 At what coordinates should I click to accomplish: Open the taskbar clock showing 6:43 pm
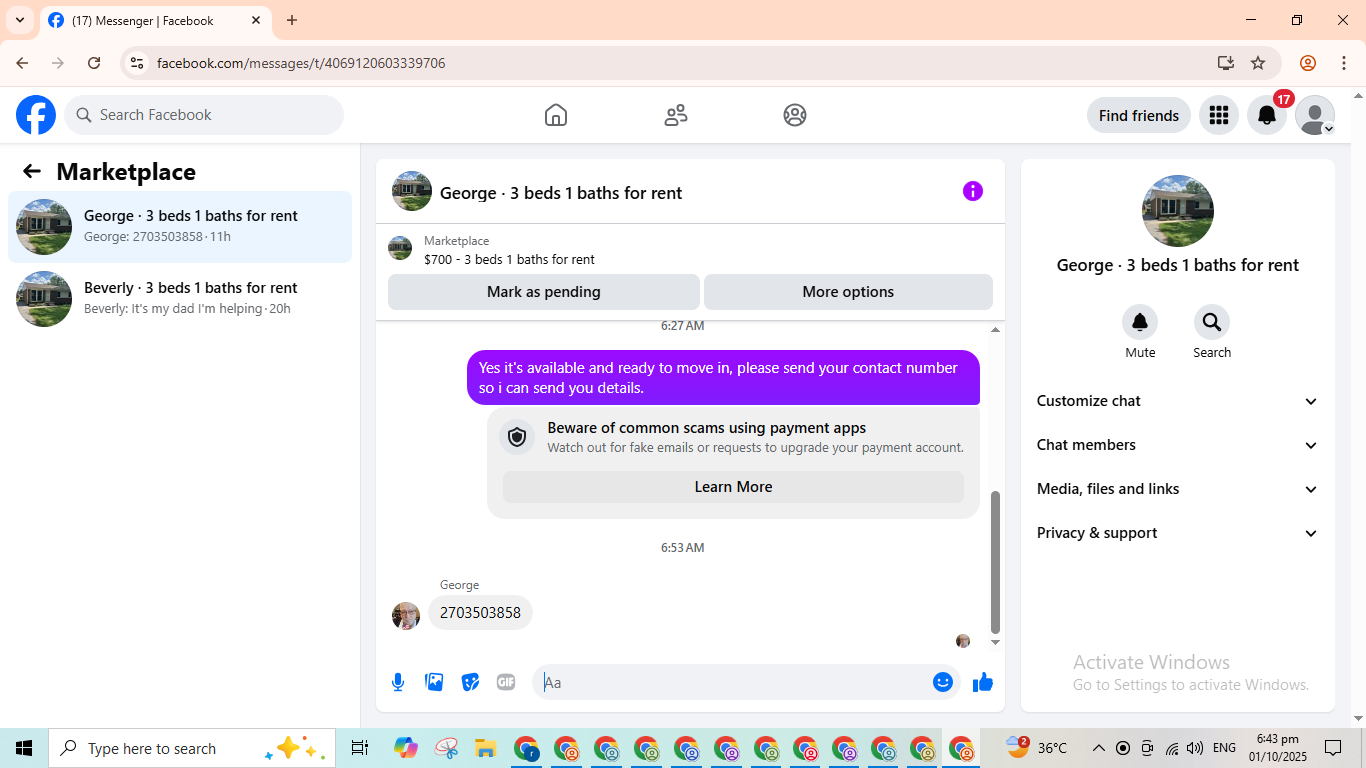click(x=1277, y=748)
